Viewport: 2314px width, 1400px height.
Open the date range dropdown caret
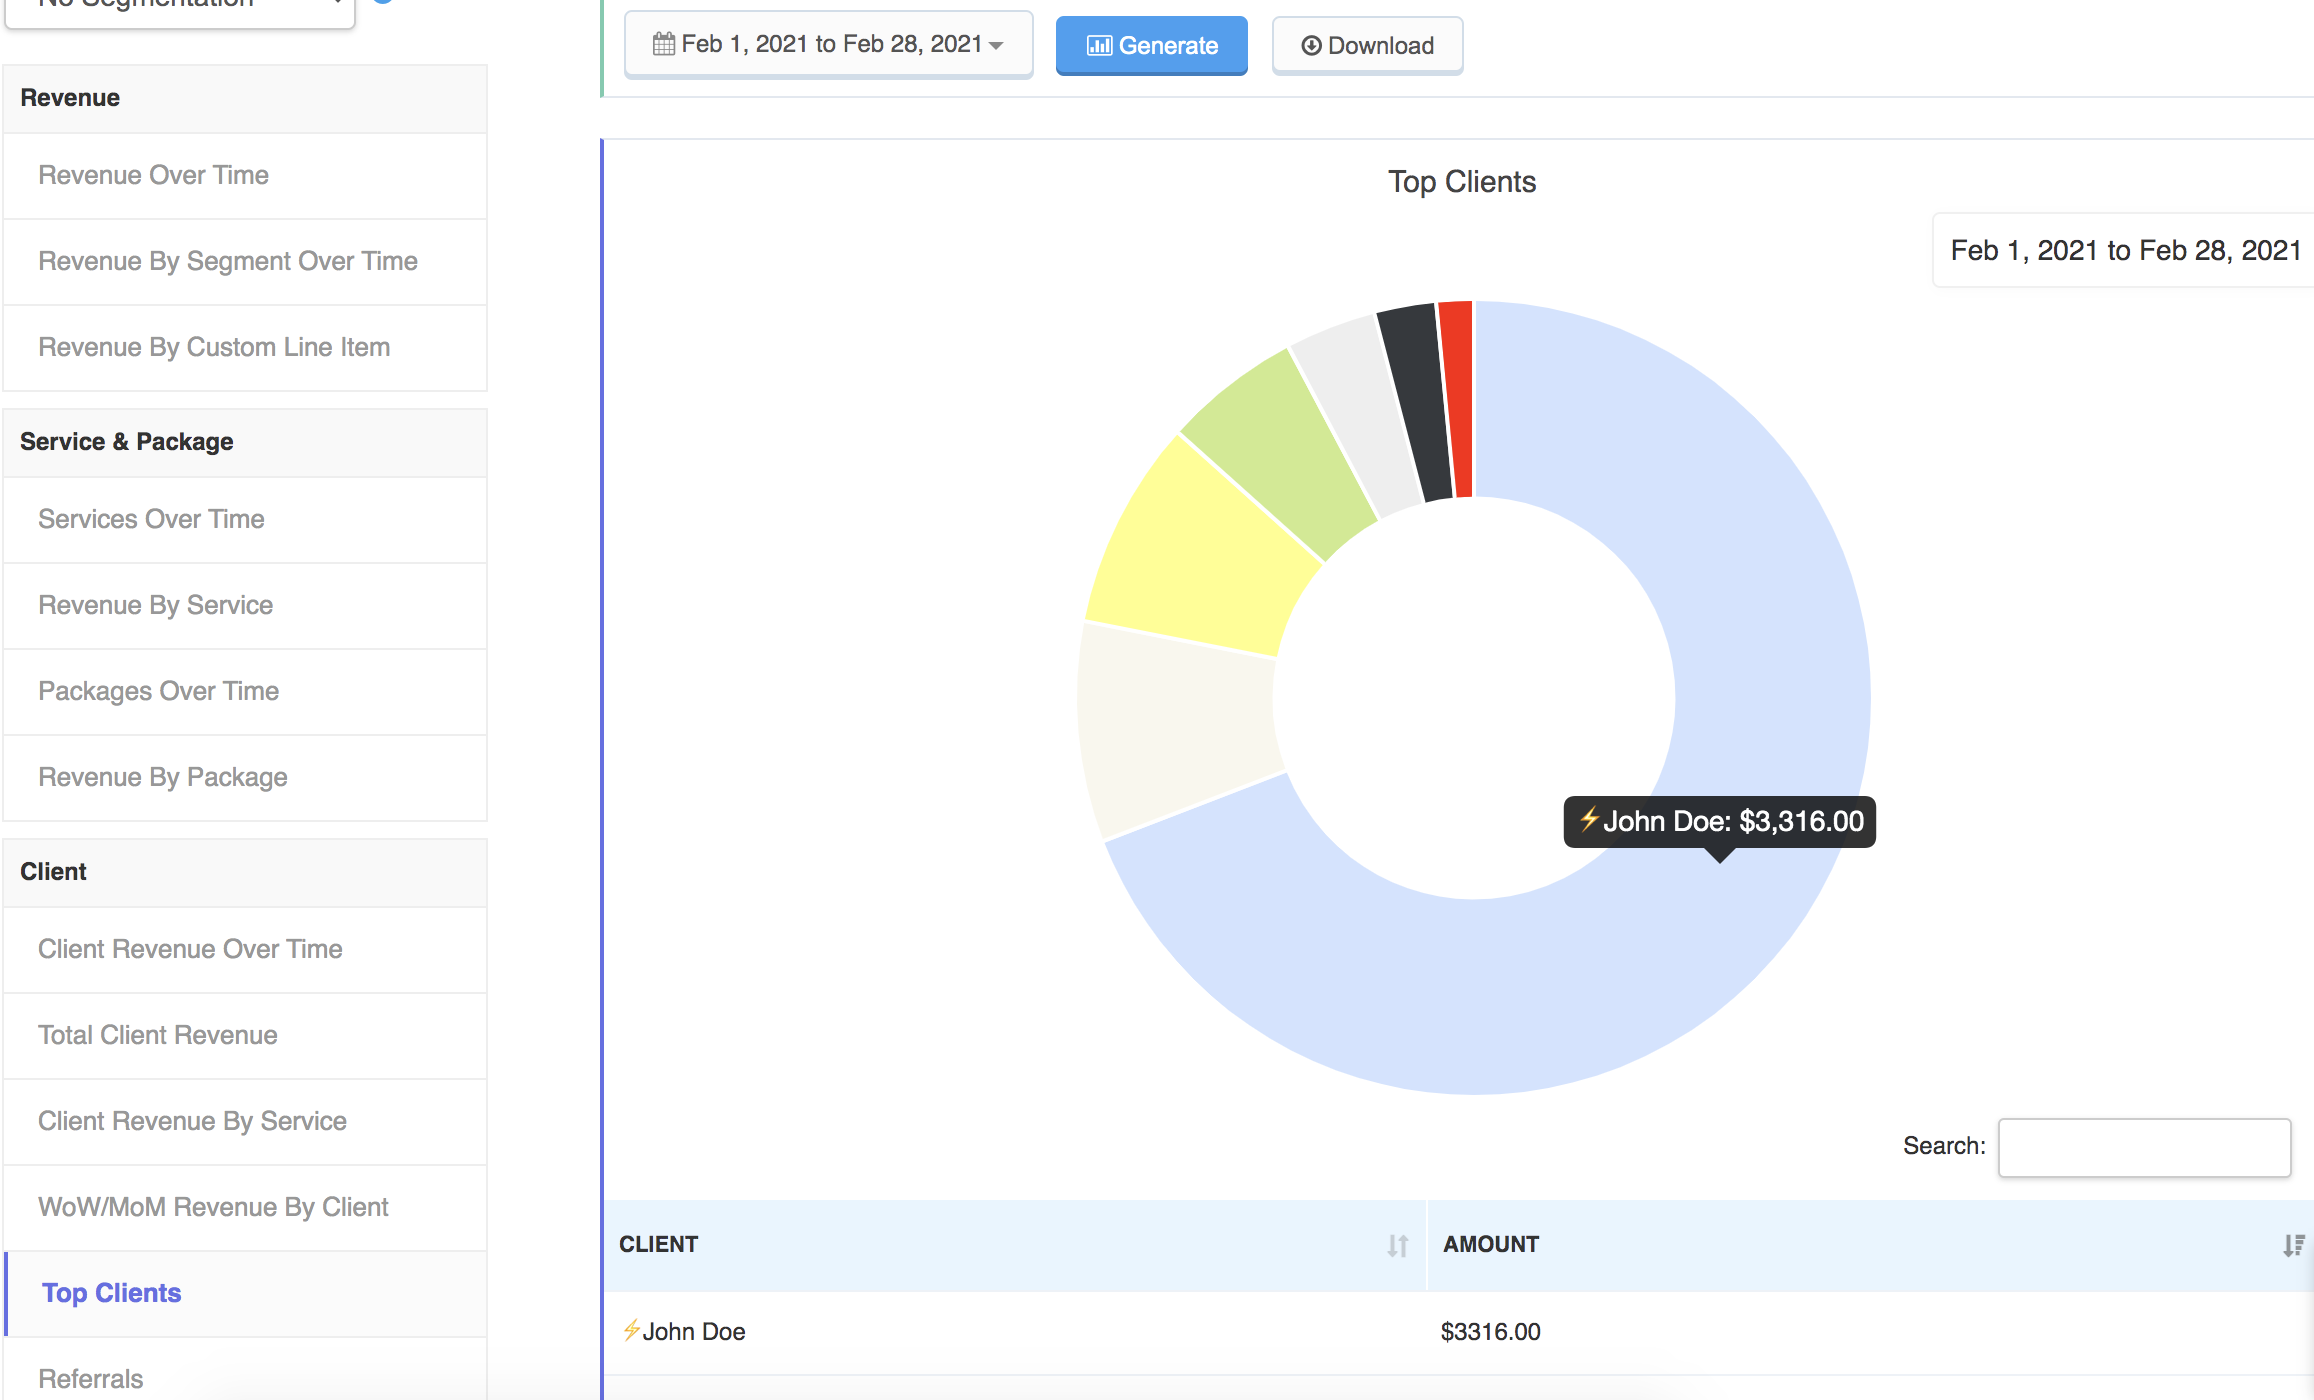pos(996,46)
